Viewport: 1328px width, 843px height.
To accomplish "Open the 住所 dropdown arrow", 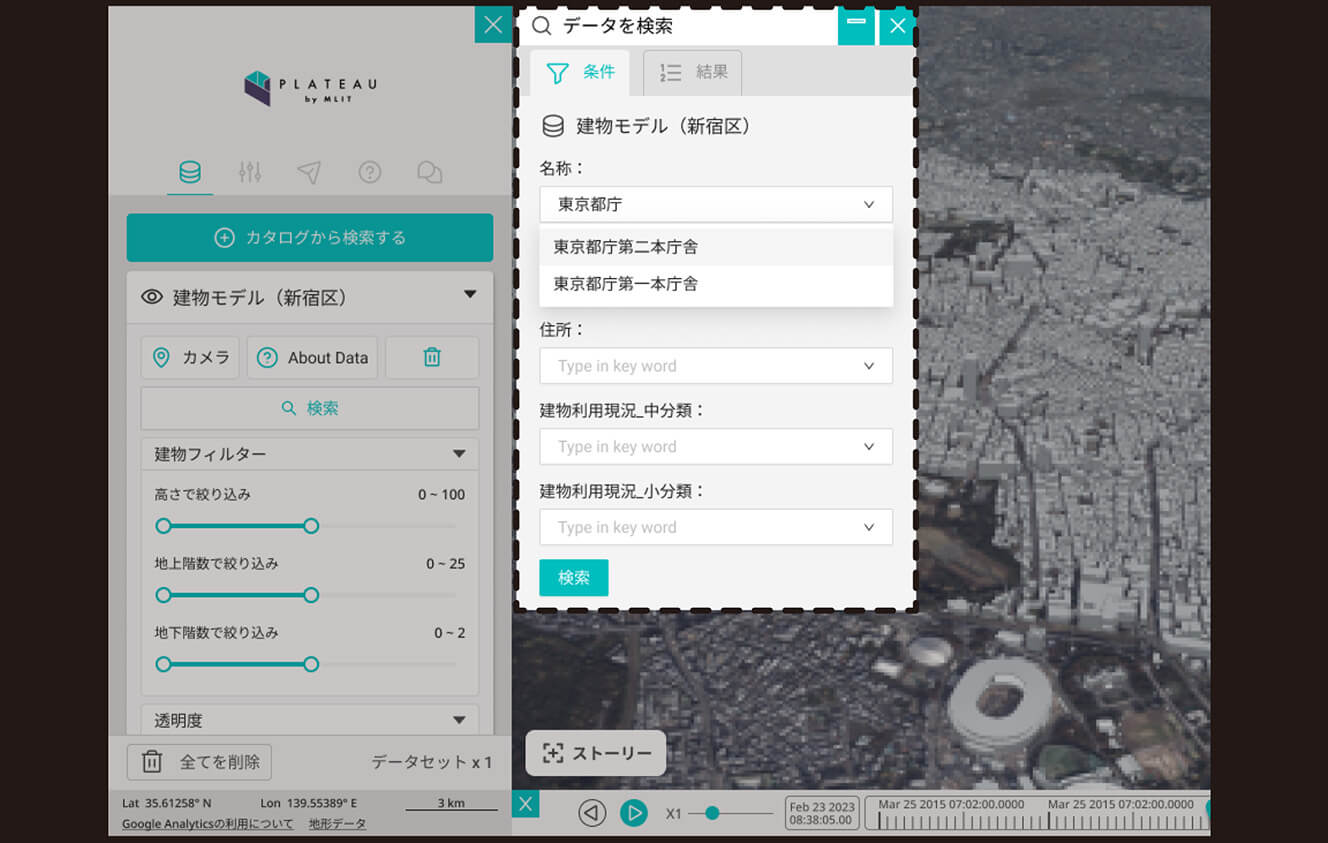I will pyautogui.click(x=869, y=366).
